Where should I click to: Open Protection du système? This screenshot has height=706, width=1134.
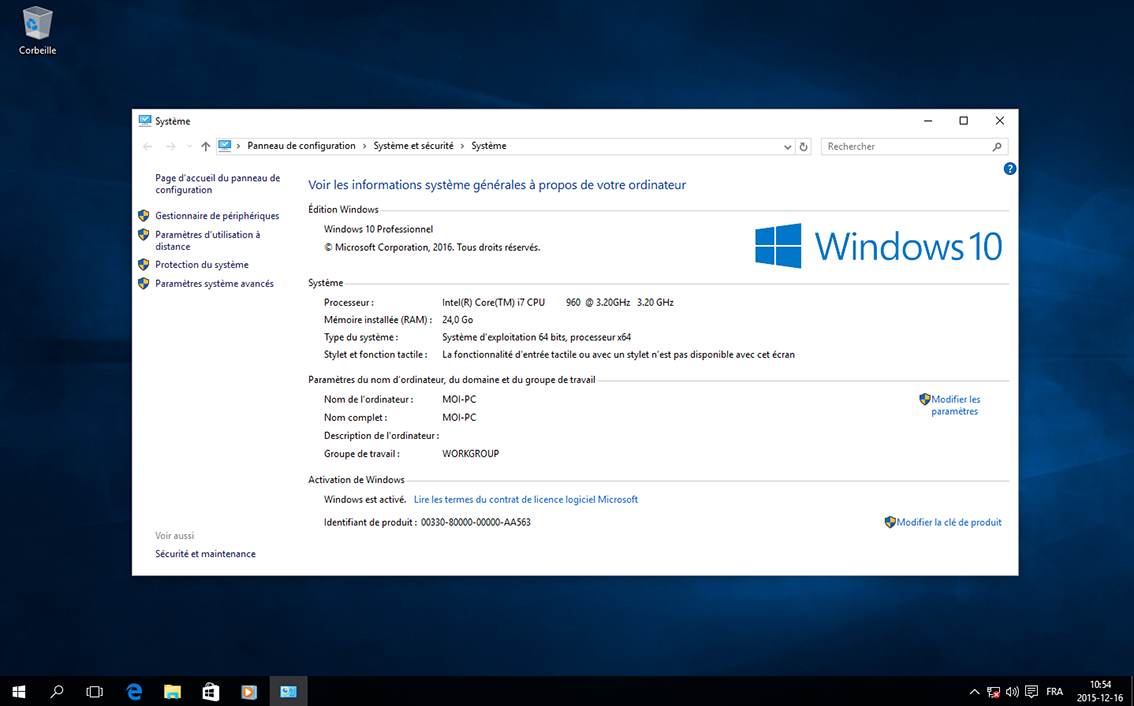[202, 265]
